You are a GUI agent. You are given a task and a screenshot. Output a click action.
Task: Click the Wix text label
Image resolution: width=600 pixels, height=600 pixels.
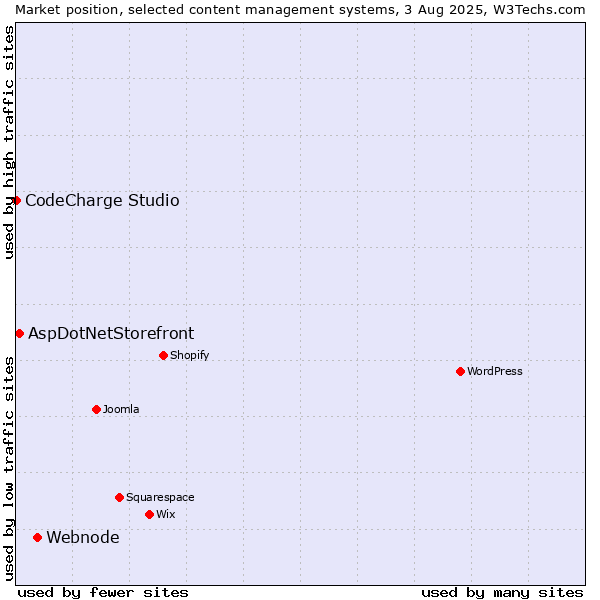coord(166,514)
